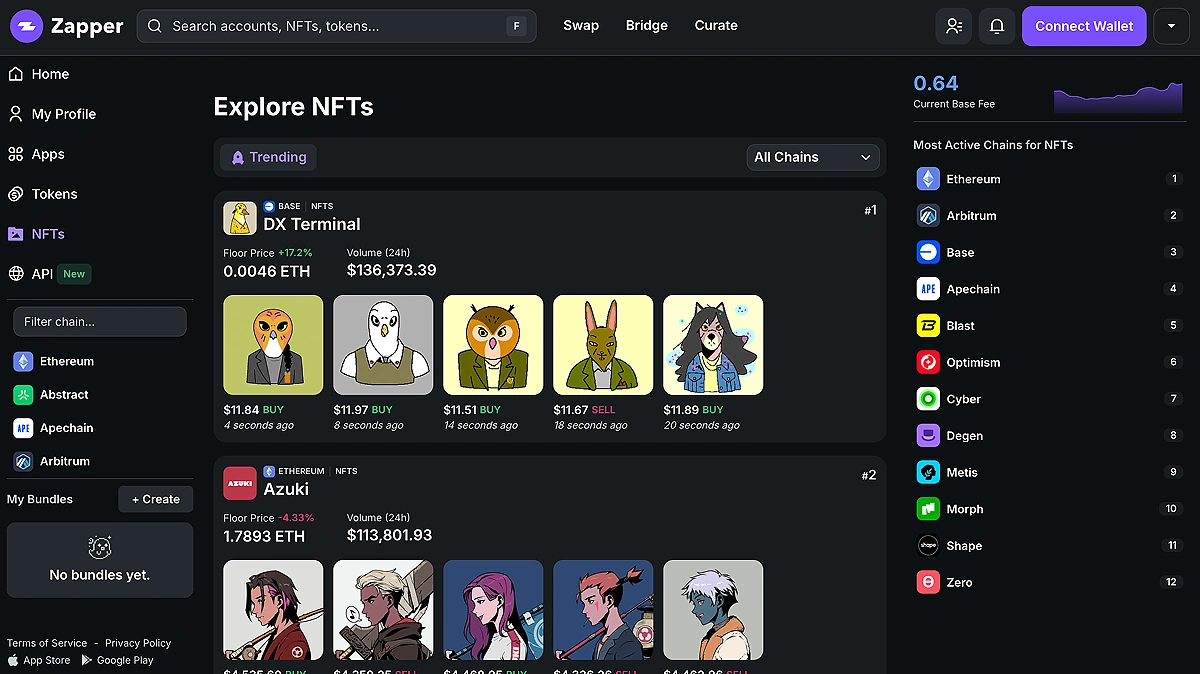Select Ethereum in Most Active Chains
Screen dimensions: 1200x674
click(973, 179)
